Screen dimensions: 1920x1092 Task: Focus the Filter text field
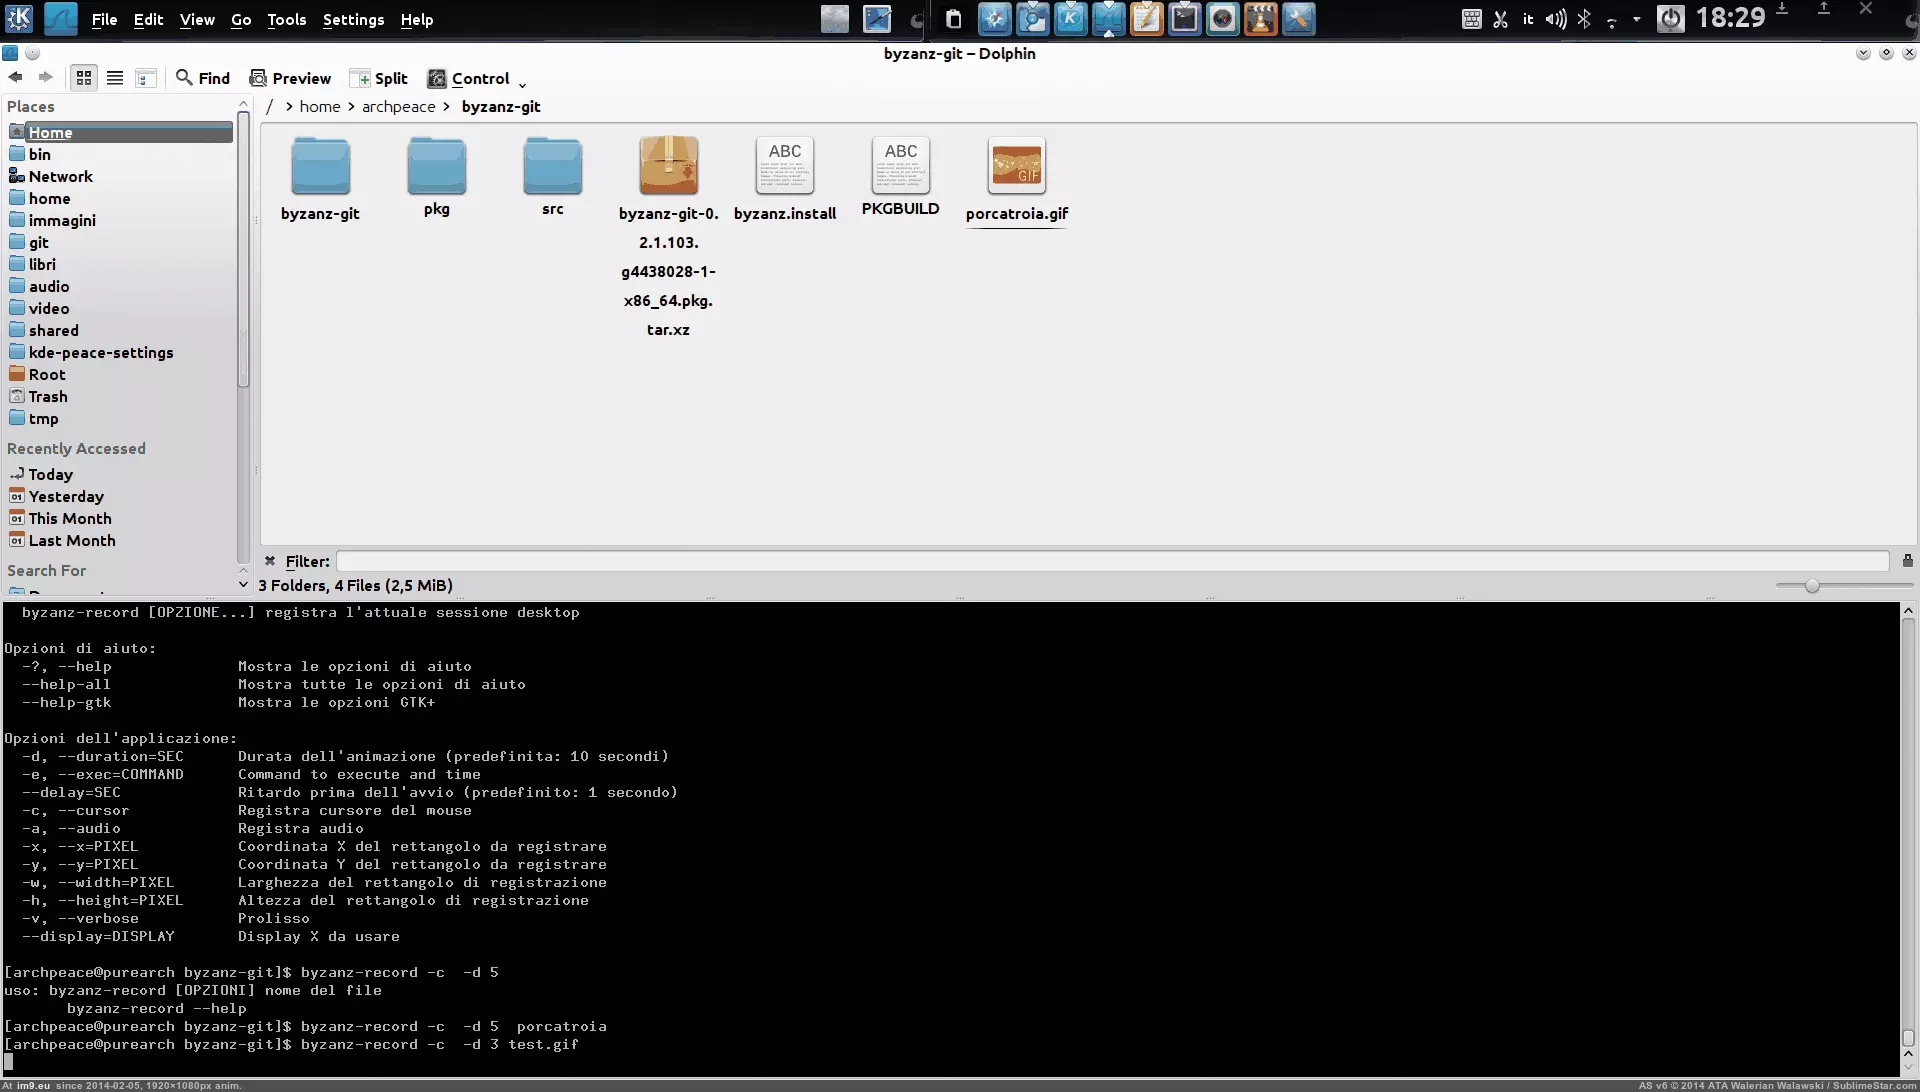tap(1112, 561)
